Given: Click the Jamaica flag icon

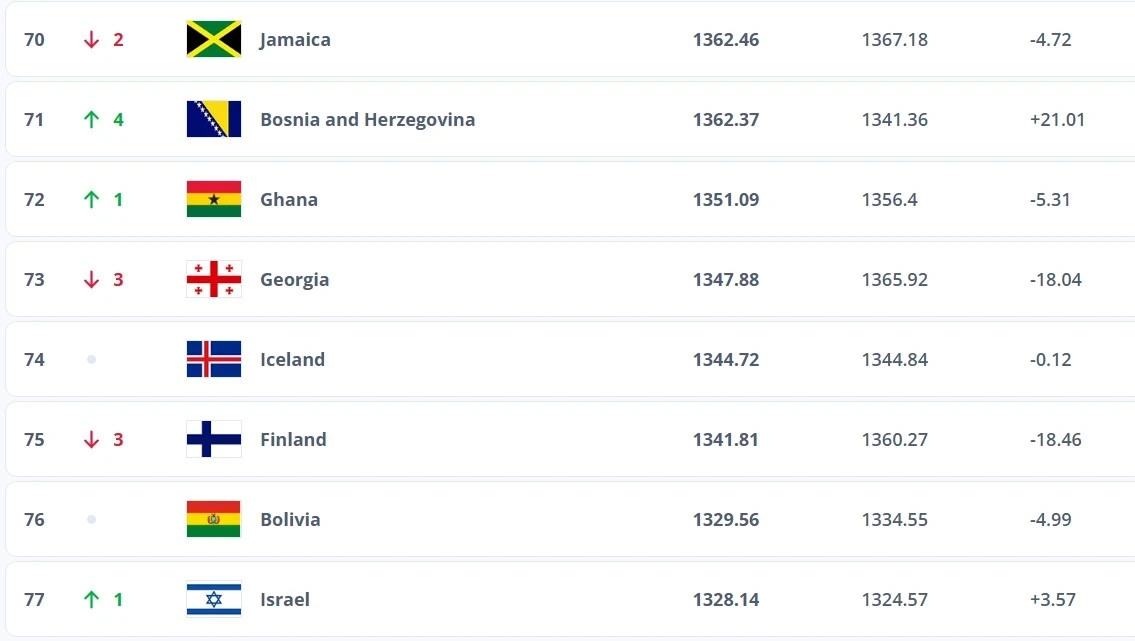Looking at the screenshot, I should pyautogui.click(x=213, y=40).
